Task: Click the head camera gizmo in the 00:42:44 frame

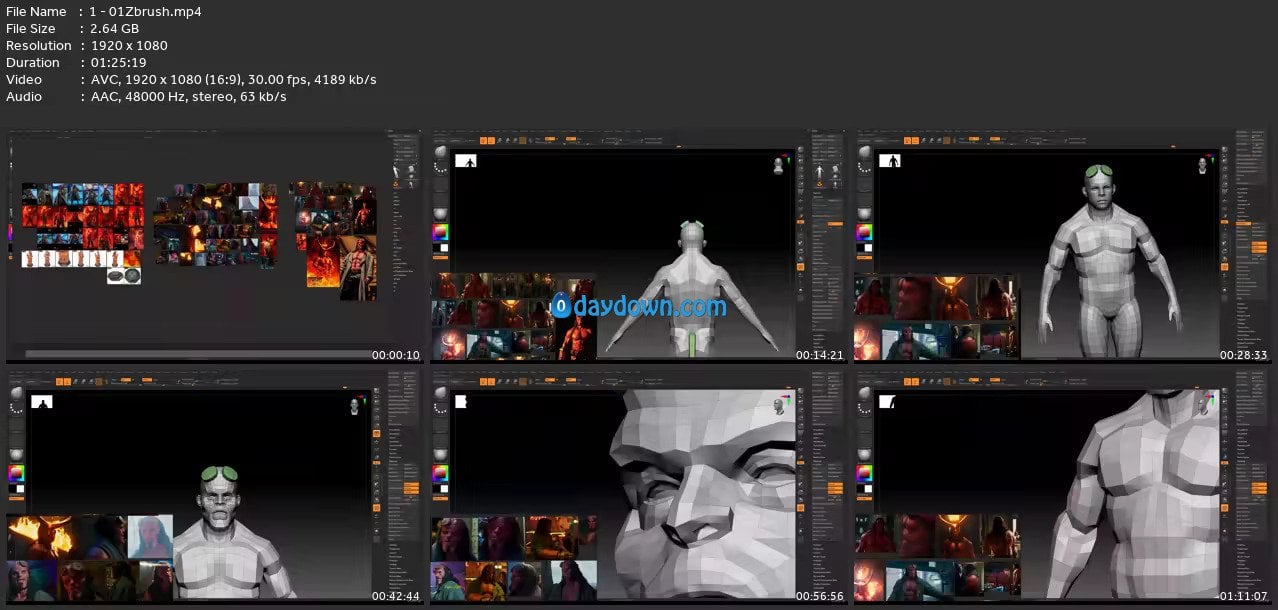Action: [356, 407]
